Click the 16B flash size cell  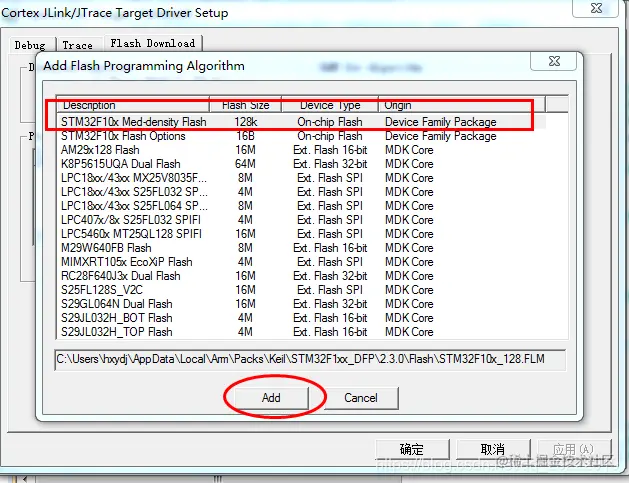point(246,136)
